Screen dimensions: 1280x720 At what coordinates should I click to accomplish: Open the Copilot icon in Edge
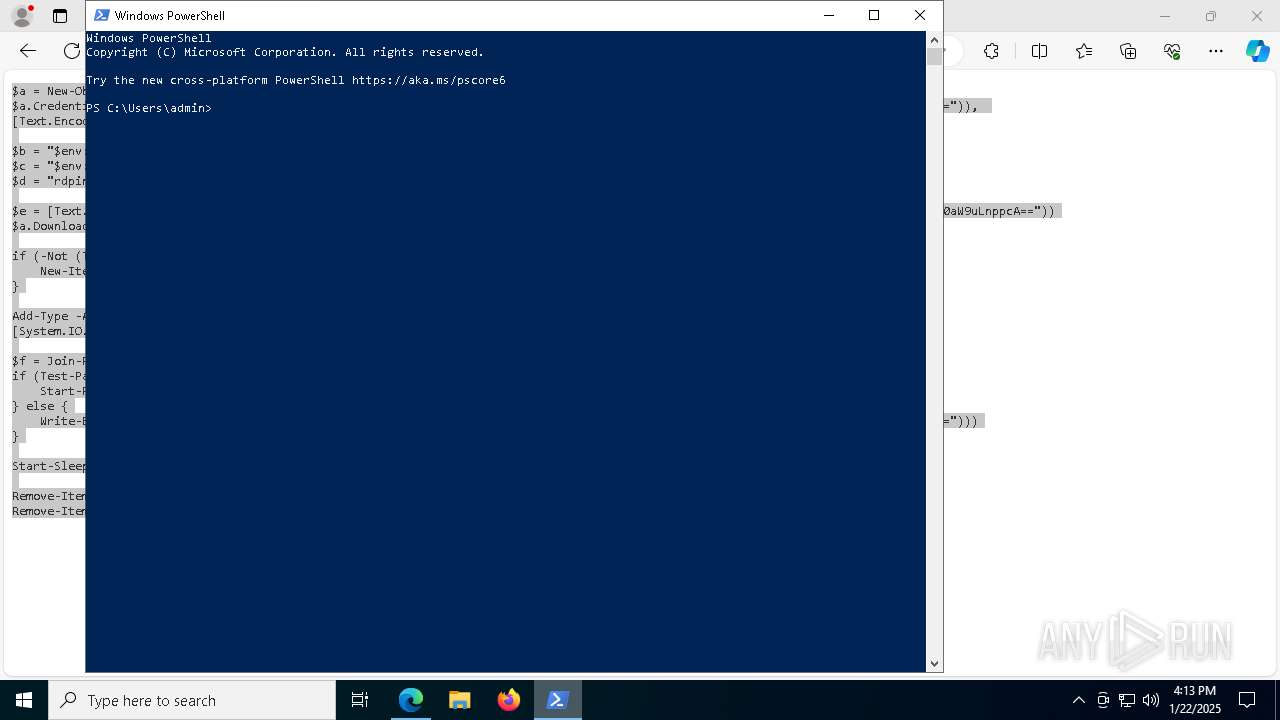(1258, 51)
